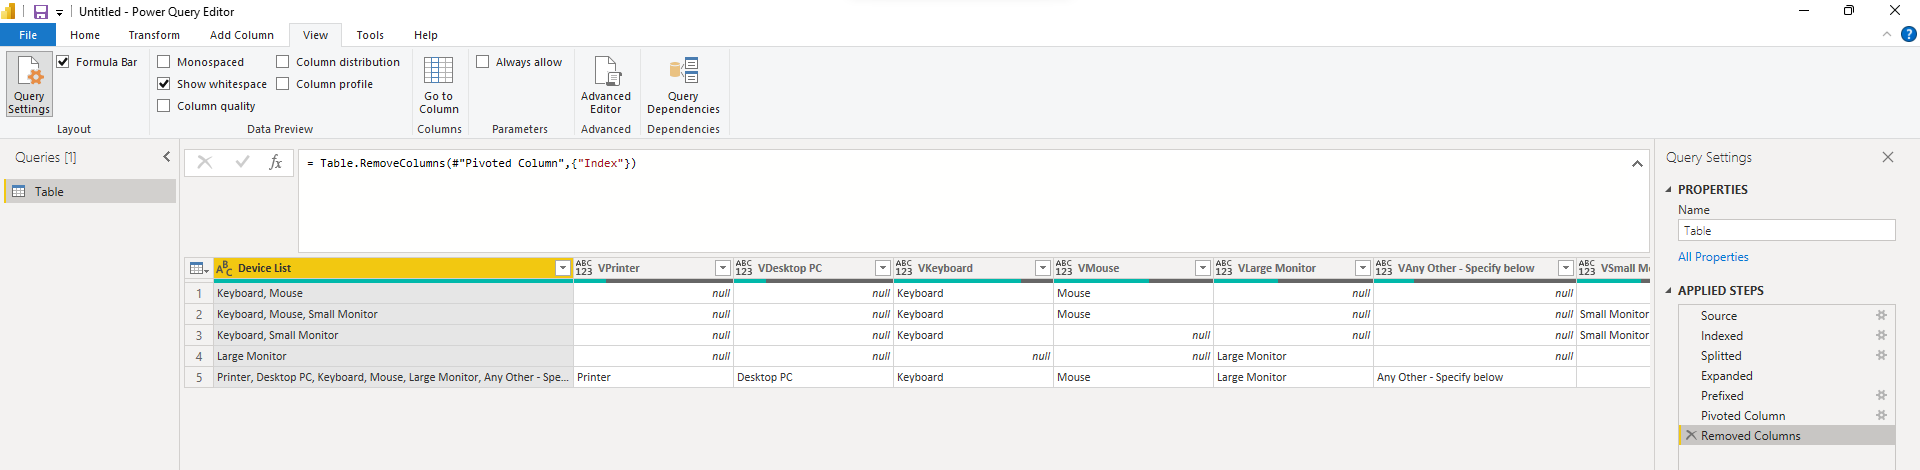Click the All Properties link

(x=1713, y=257)
